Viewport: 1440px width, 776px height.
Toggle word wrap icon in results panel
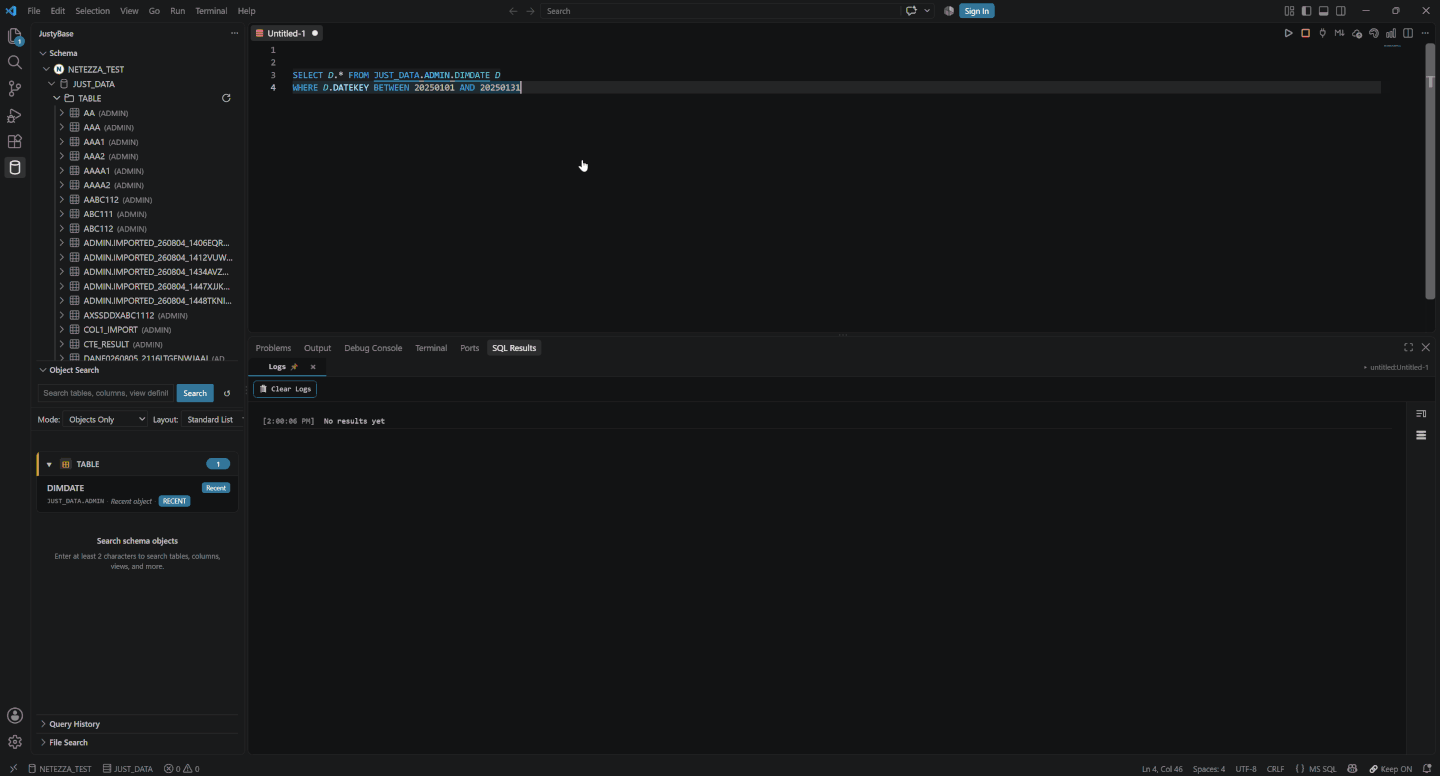point(1421,413)
